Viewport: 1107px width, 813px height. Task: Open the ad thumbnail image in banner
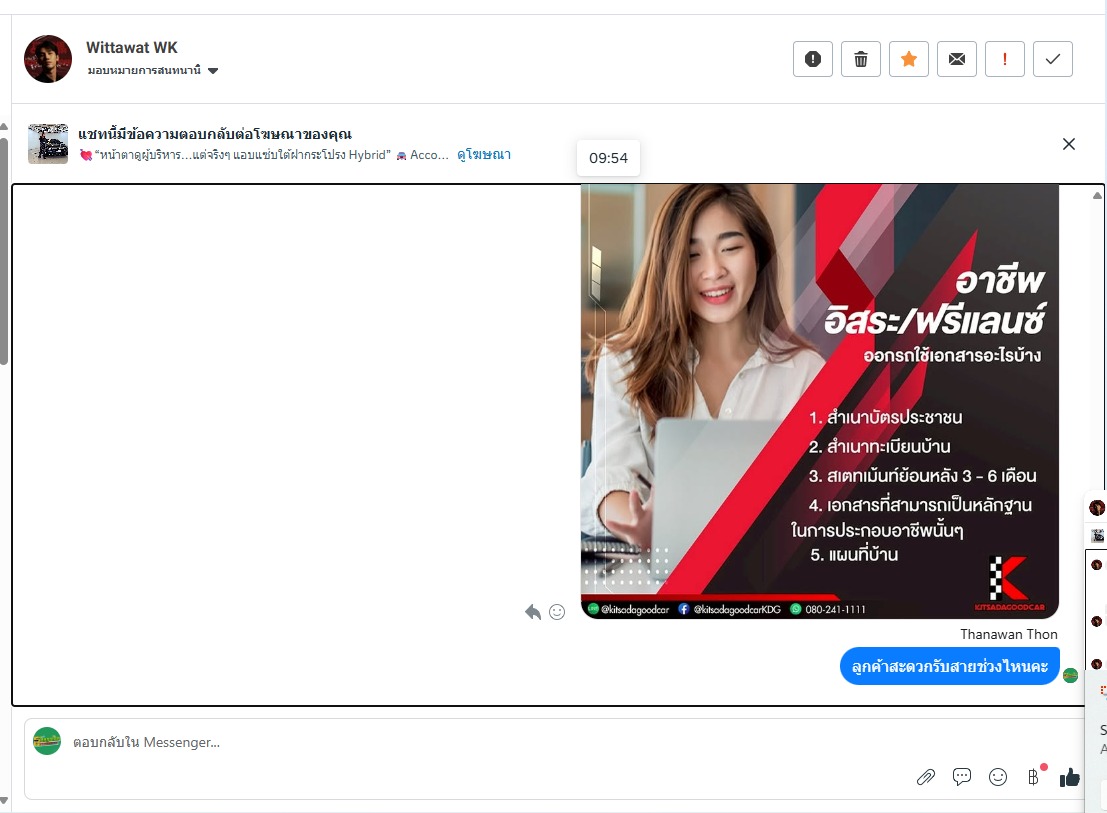click(x=48, y=143)
